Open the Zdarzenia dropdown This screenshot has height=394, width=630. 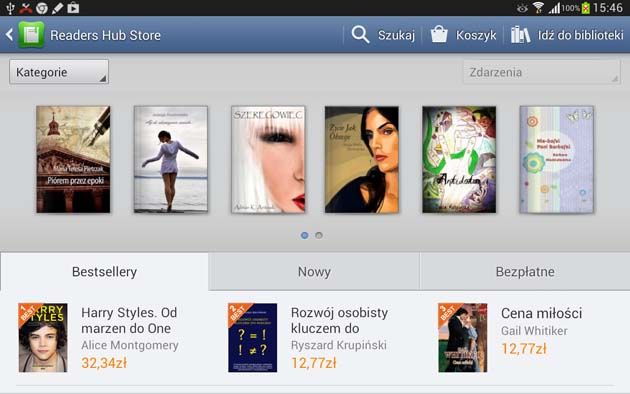pos(542,72)
